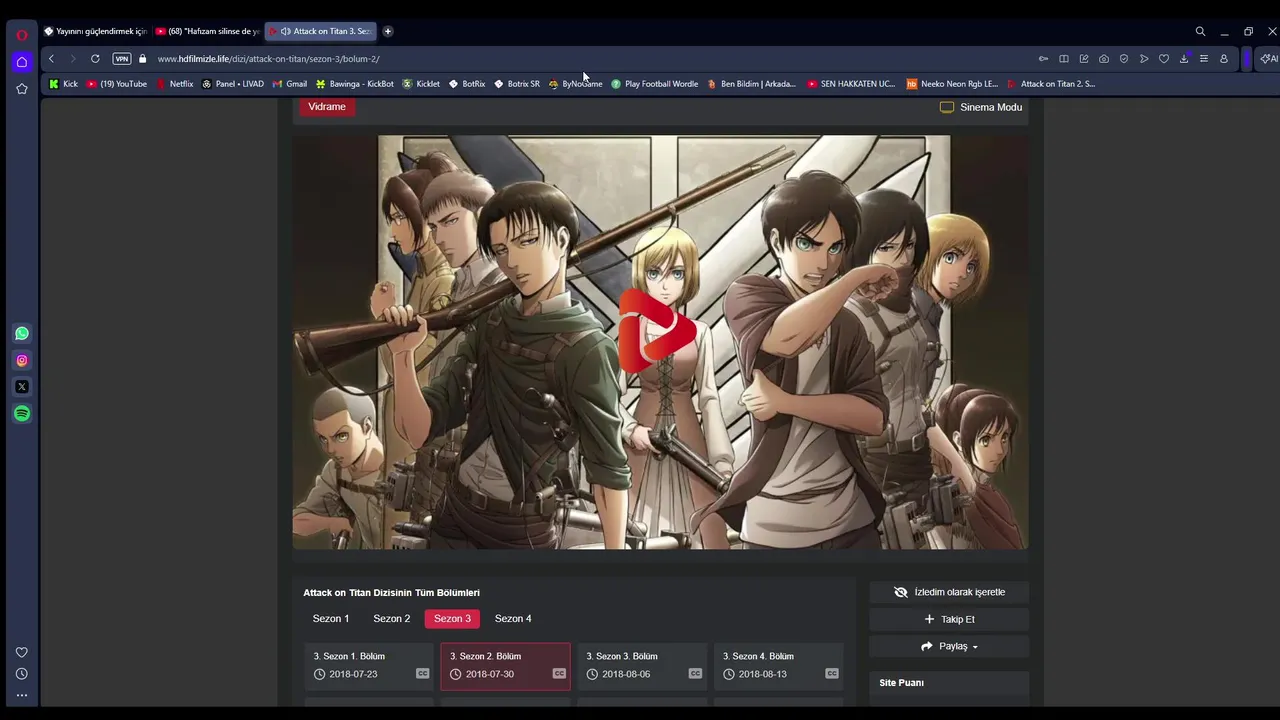1280x720 pixels.
Task: Open 'Bawinga - KickBot' bookmark
Action: coord(354,84)
